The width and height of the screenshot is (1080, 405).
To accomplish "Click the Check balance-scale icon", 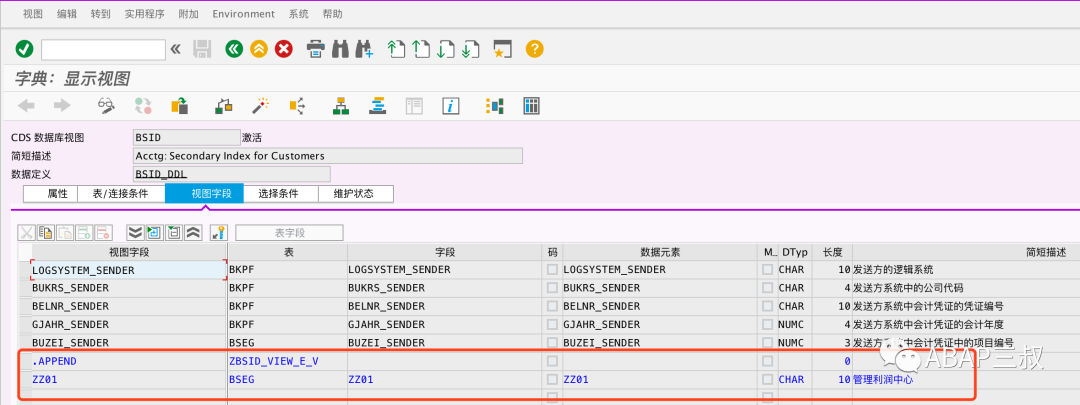I will point(223,106).
